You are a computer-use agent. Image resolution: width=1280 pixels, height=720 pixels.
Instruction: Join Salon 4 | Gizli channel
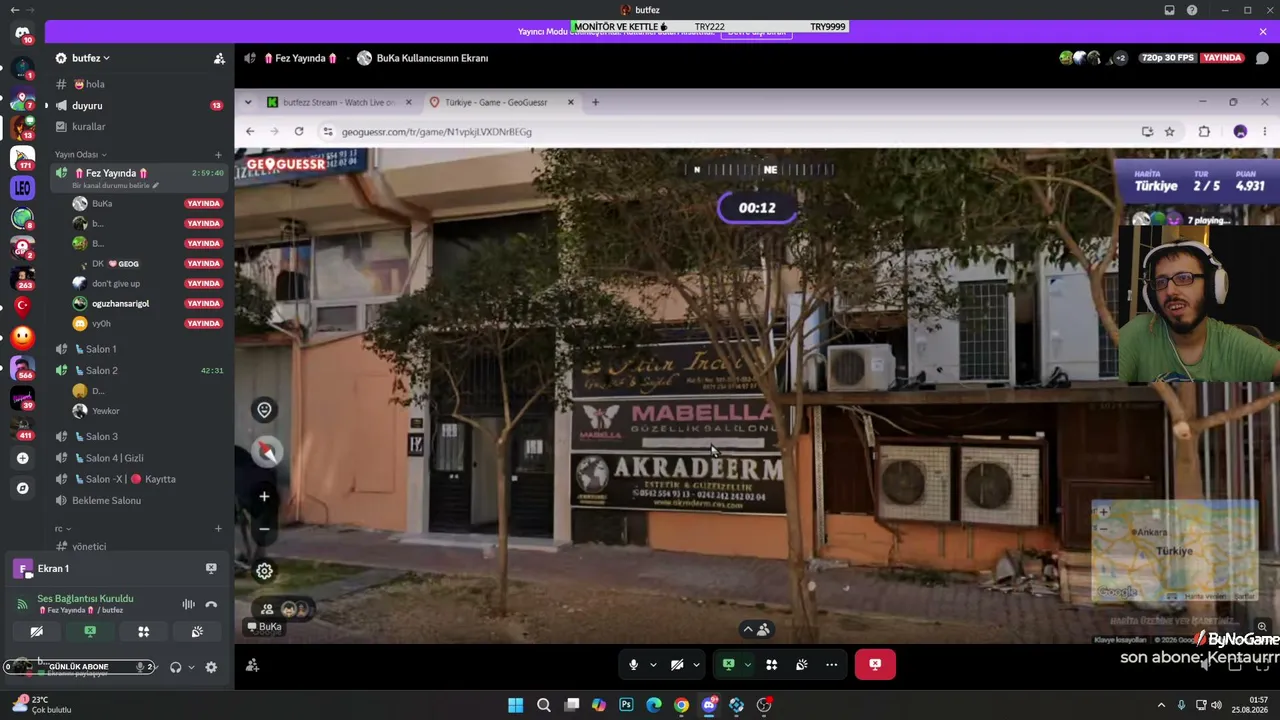click(116, 458)
